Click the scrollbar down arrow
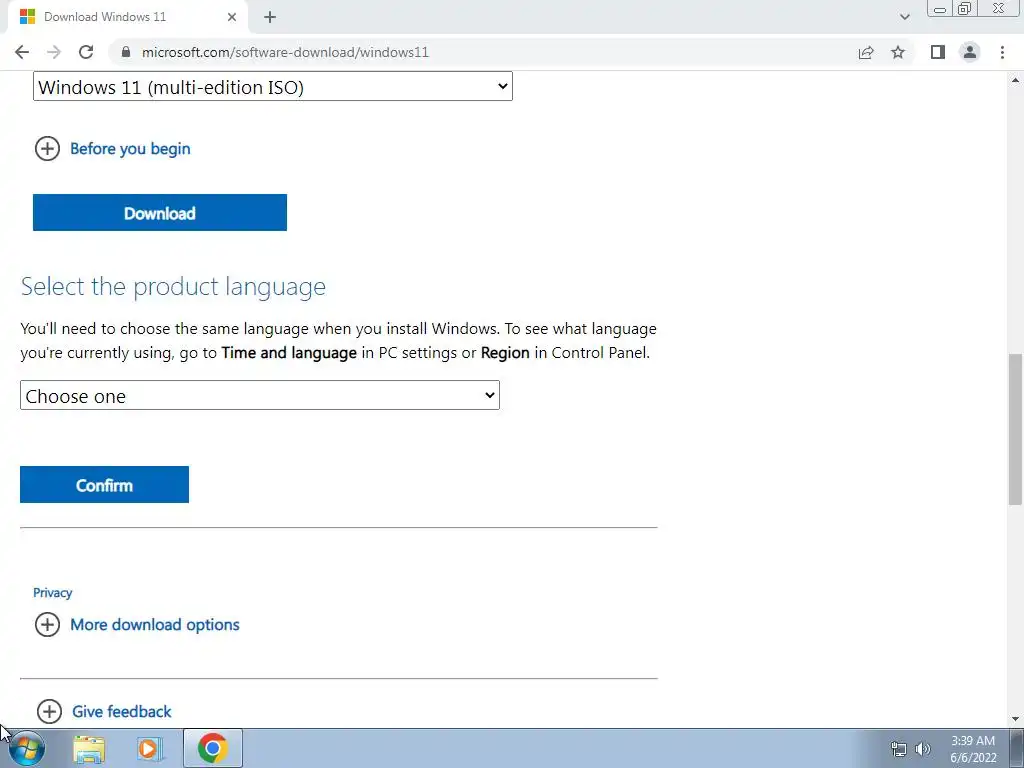1024x768 pixels. coord(1015,719)
